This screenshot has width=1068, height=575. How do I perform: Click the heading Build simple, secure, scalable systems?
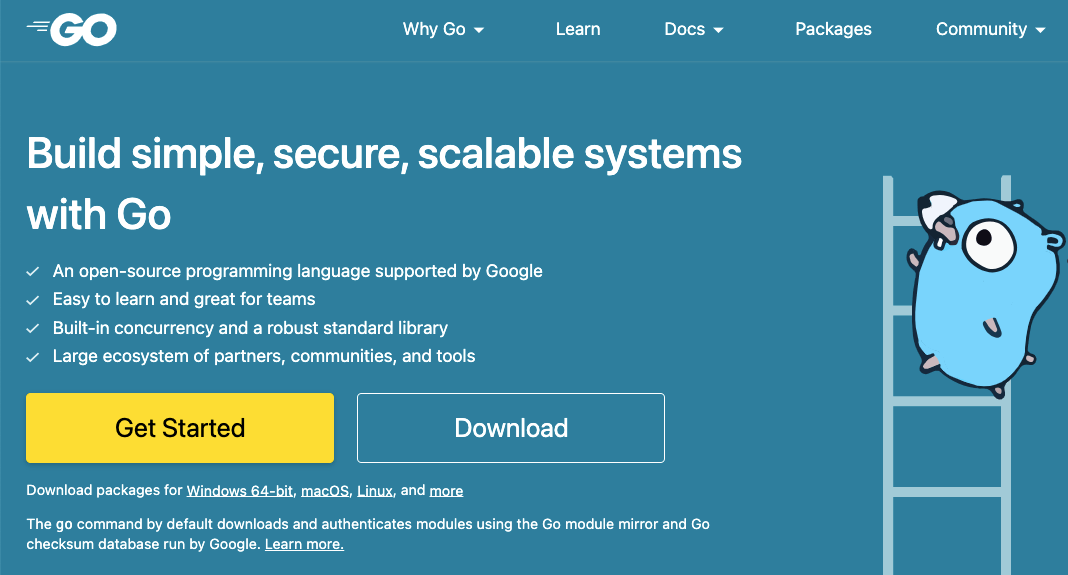click(384, 184)
